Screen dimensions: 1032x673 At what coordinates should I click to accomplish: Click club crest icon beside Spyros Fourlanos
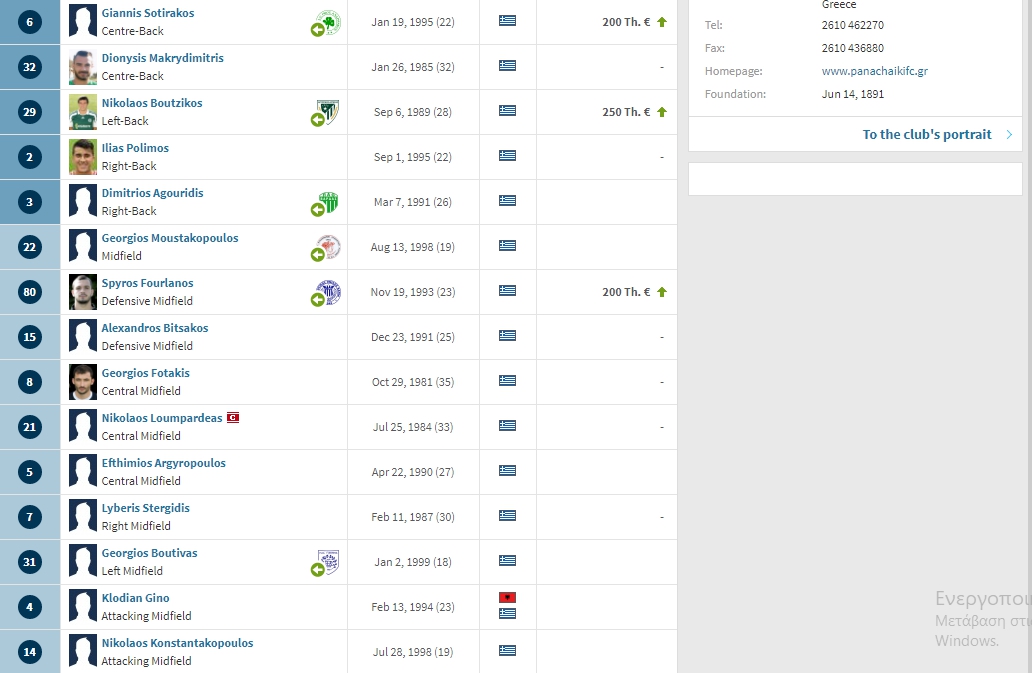(x=328, y=292)
